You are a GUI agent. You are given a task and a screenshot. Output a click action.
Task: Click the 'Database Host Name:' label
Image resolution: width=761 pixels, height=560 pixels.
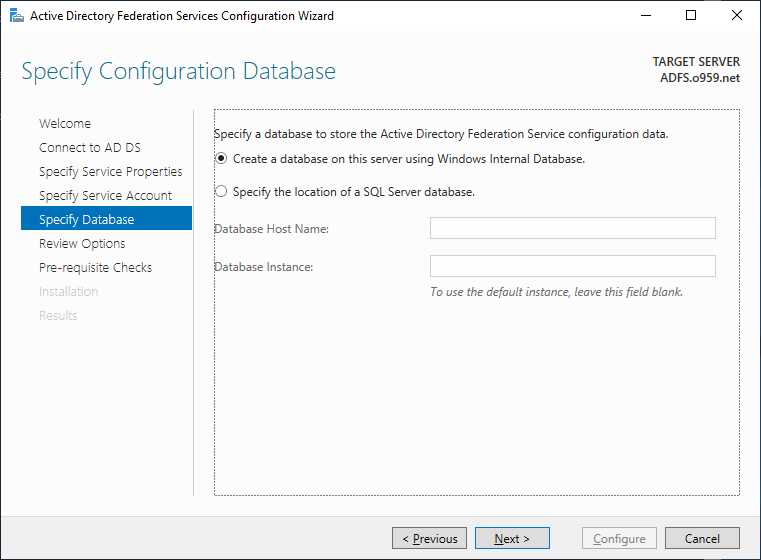click(x=272, y=229)
